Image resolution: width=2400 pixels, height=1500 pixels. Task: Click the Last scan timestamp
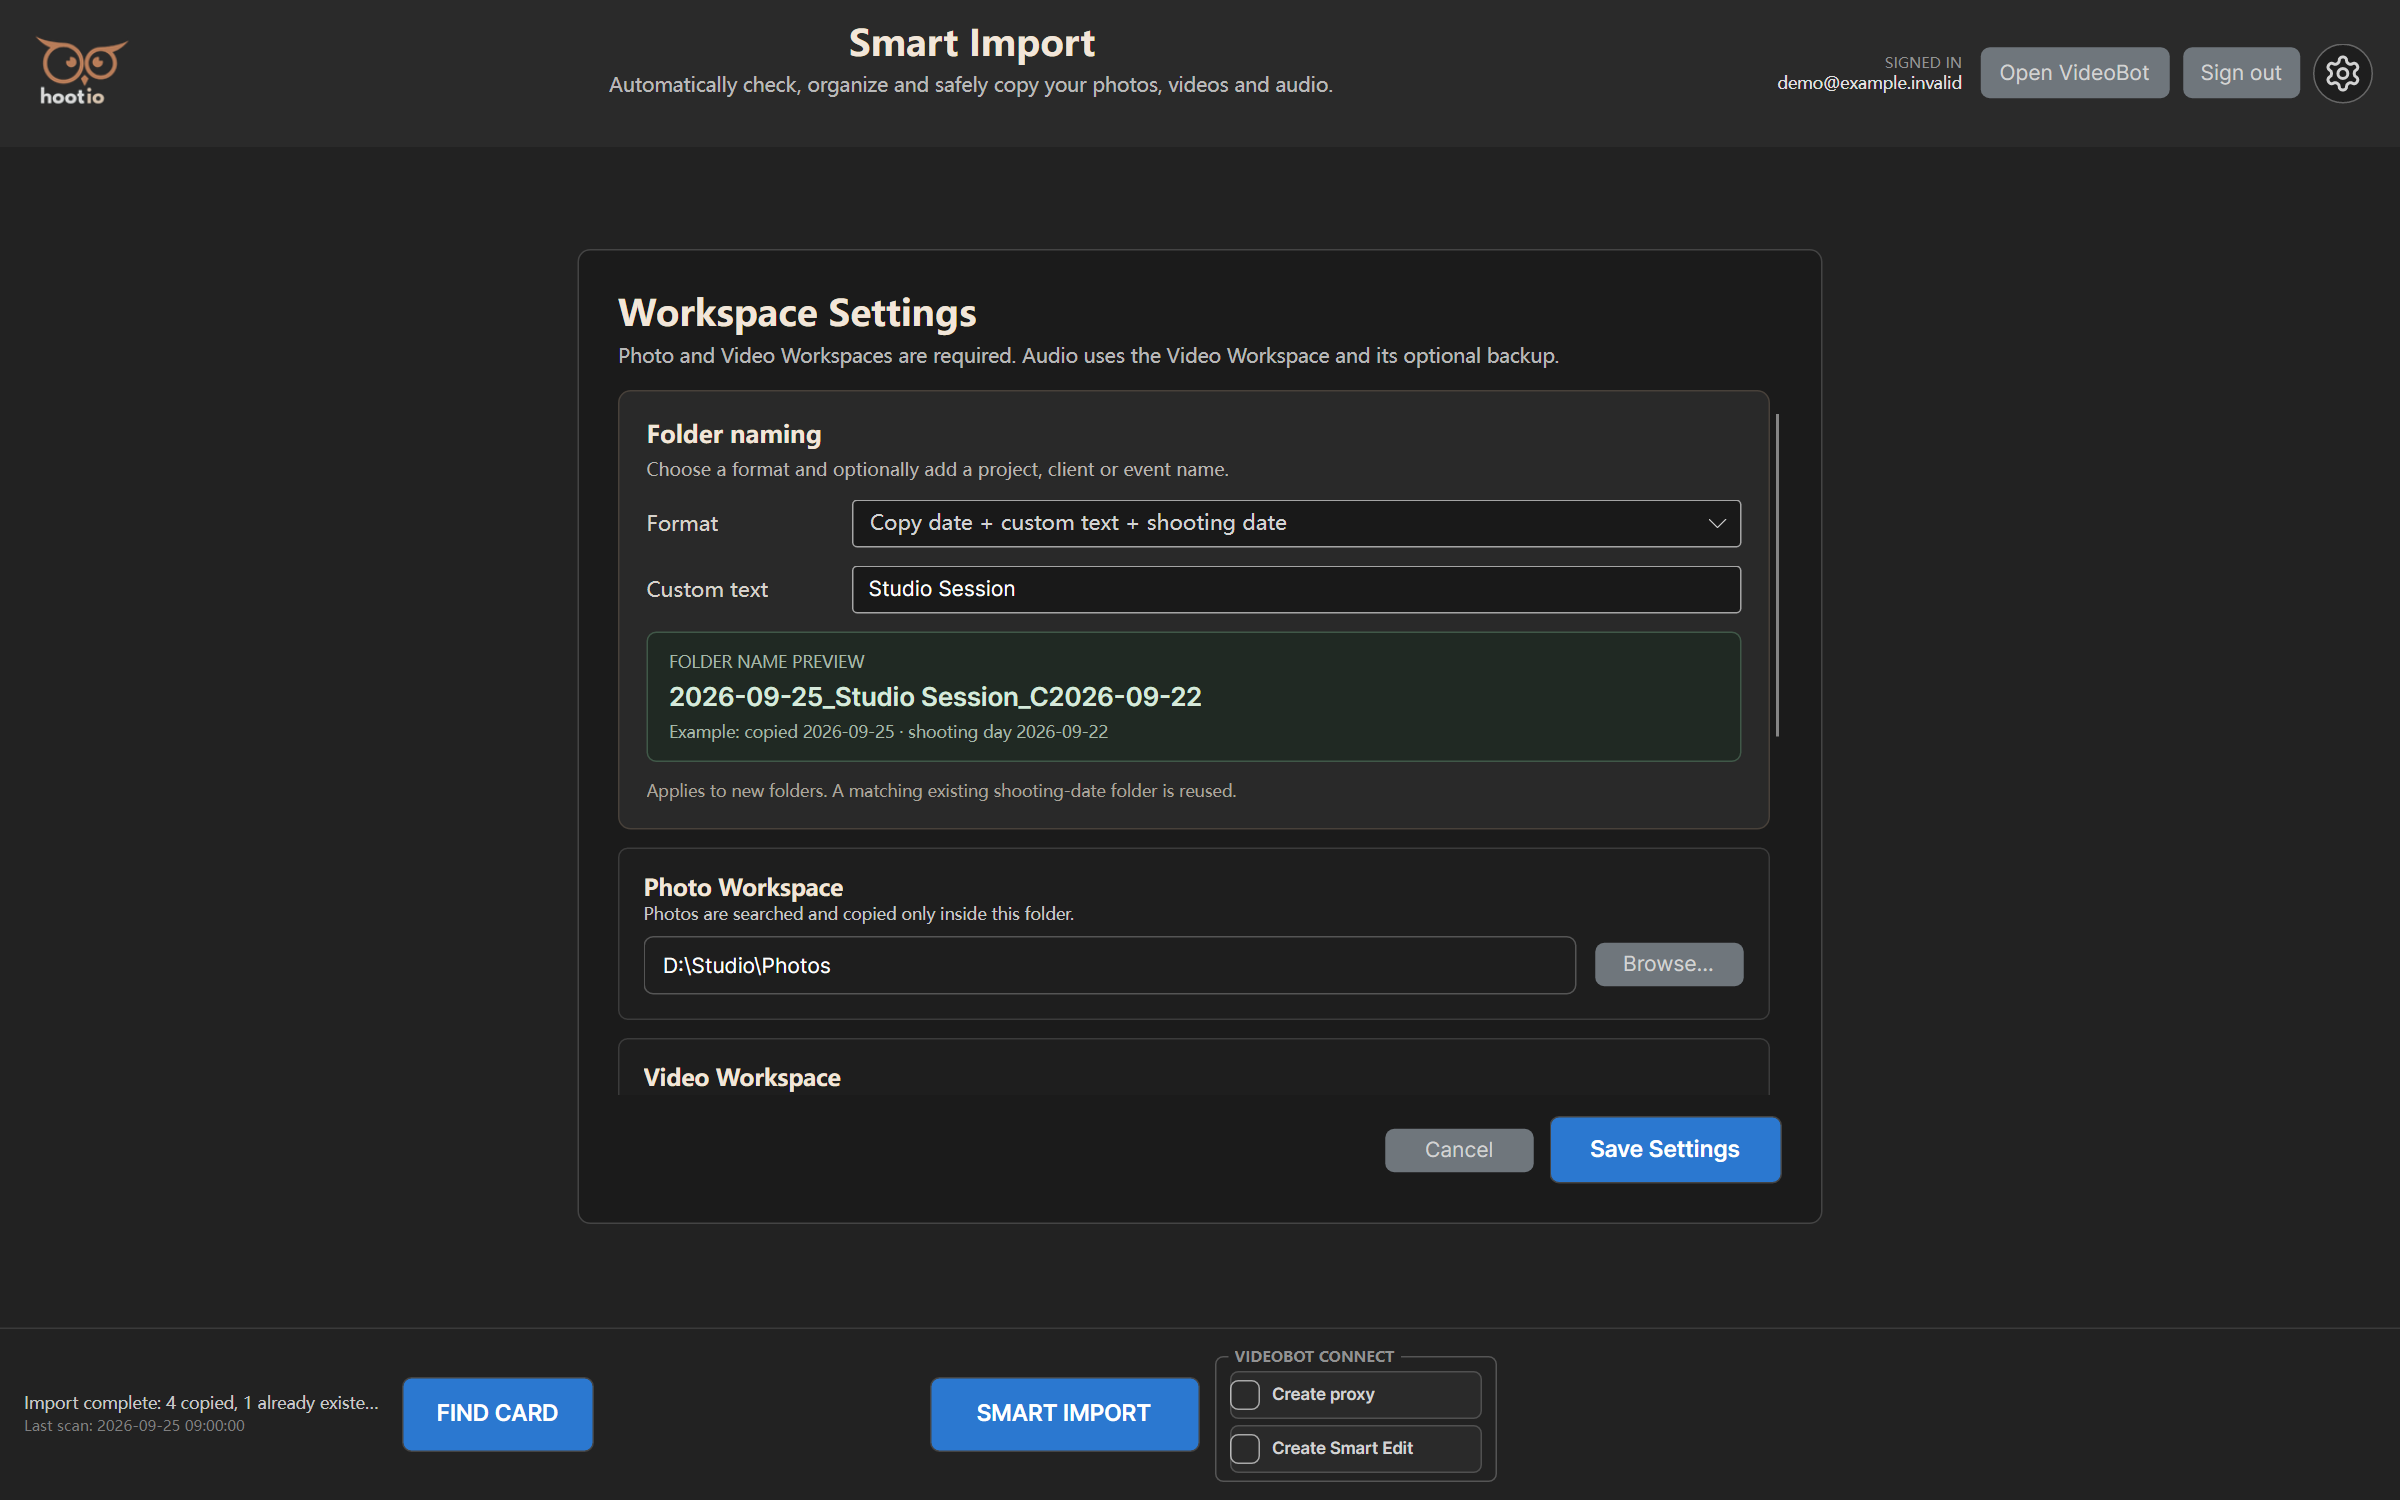134,1425
